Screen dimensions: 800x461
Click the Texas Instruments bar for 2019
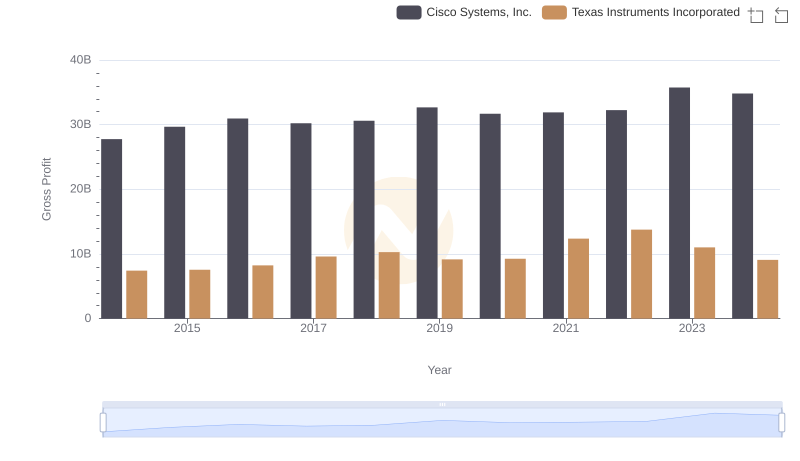pyautogui.click(x=452, y=289)
